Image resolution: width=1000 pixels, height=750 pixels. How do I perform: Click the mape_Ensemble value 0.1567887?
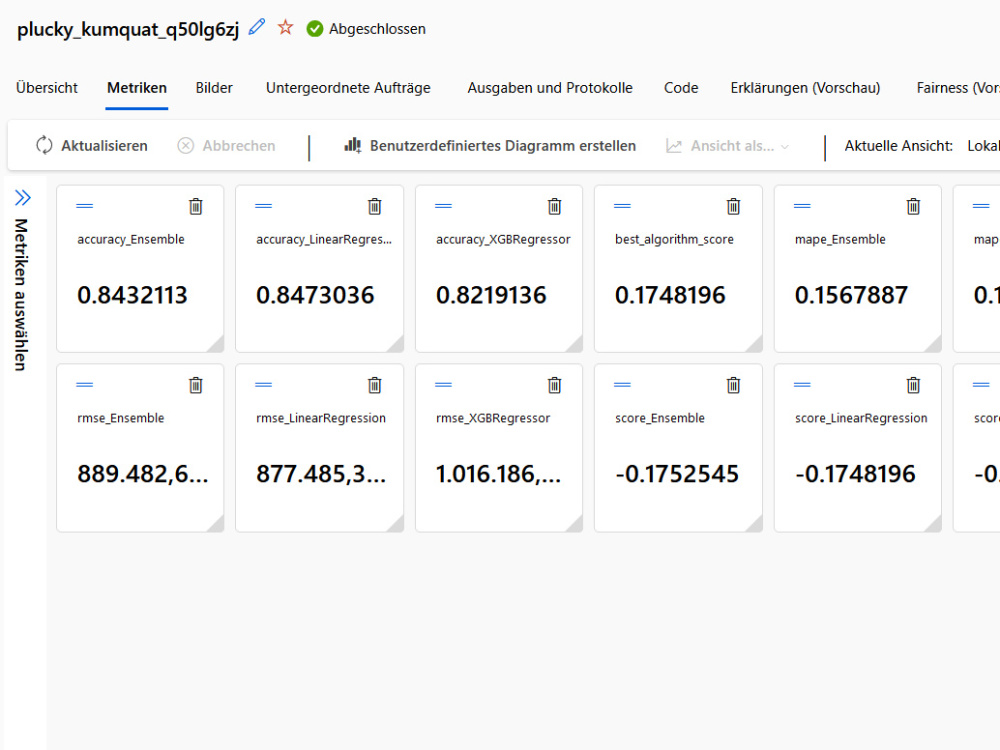click(851, 295)
